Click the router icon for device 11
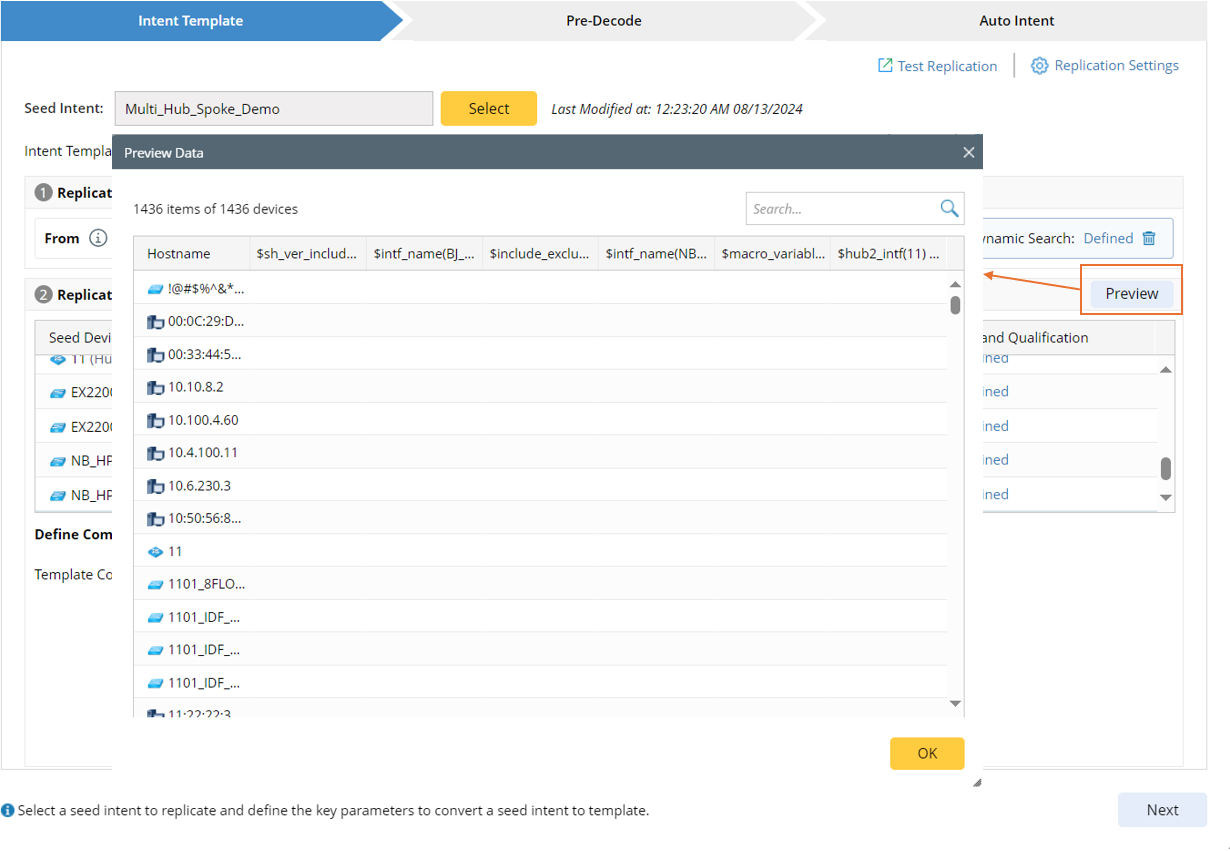Viewport: 1230px width, 851px height. click(x=155, y=552)
